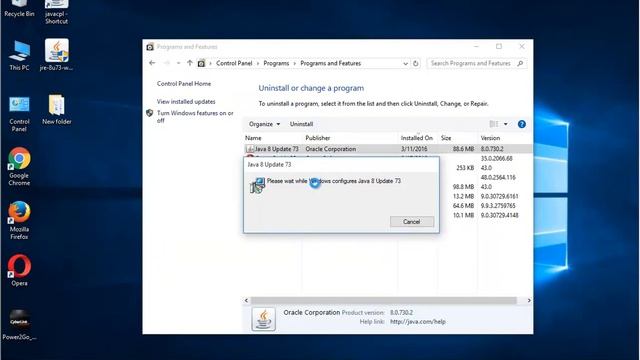Click the horizontal scrollbar thumb
This screenshot has width=640, height=360.
[384, 300]
